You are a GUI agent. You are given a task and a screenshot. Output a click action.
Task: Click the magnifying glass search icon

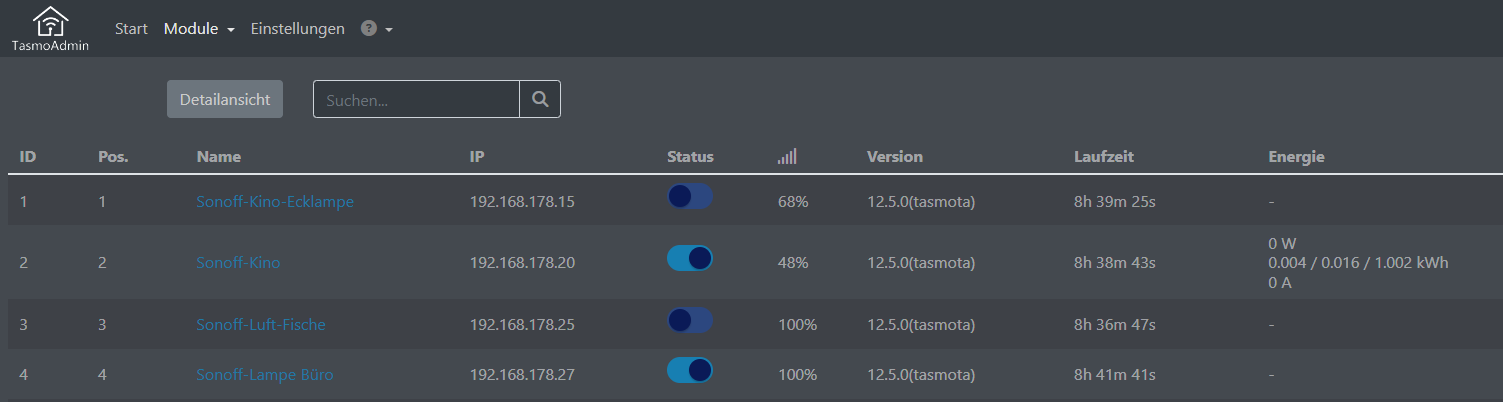(x=540, y=99)
